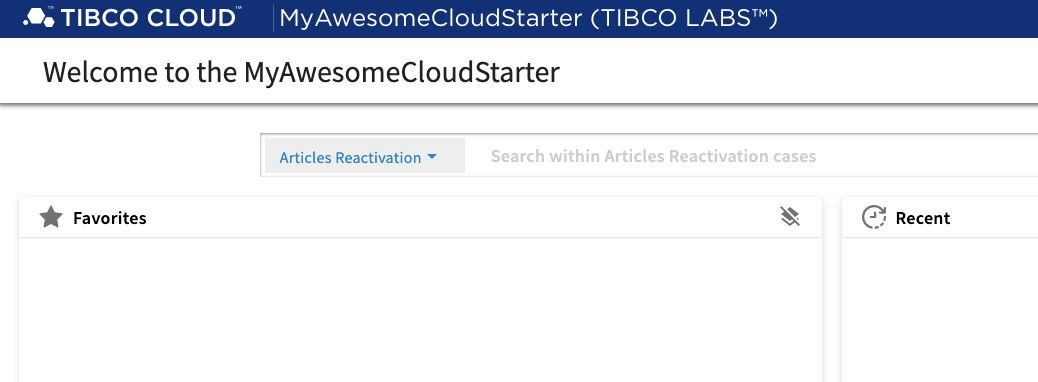Select the Recent panel title text

[x=923, y=218]
